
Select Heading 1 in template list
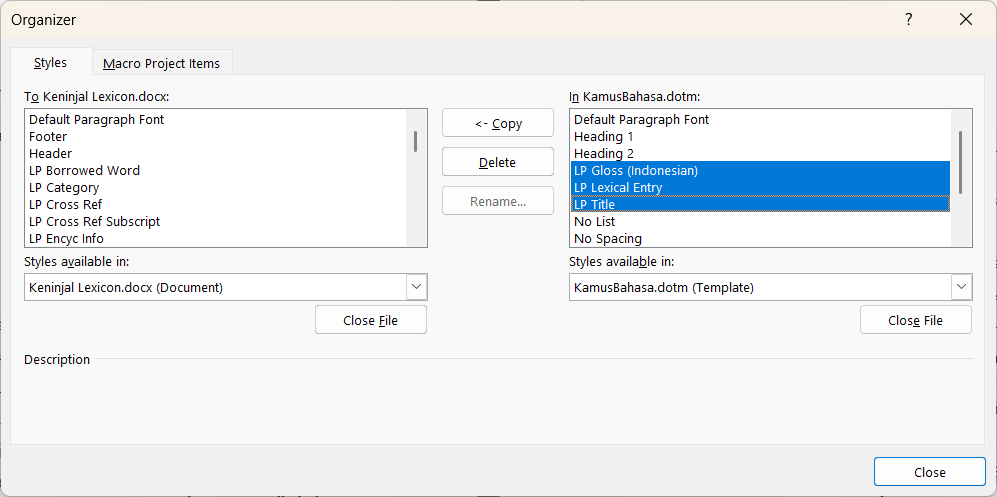pos(604,136)
